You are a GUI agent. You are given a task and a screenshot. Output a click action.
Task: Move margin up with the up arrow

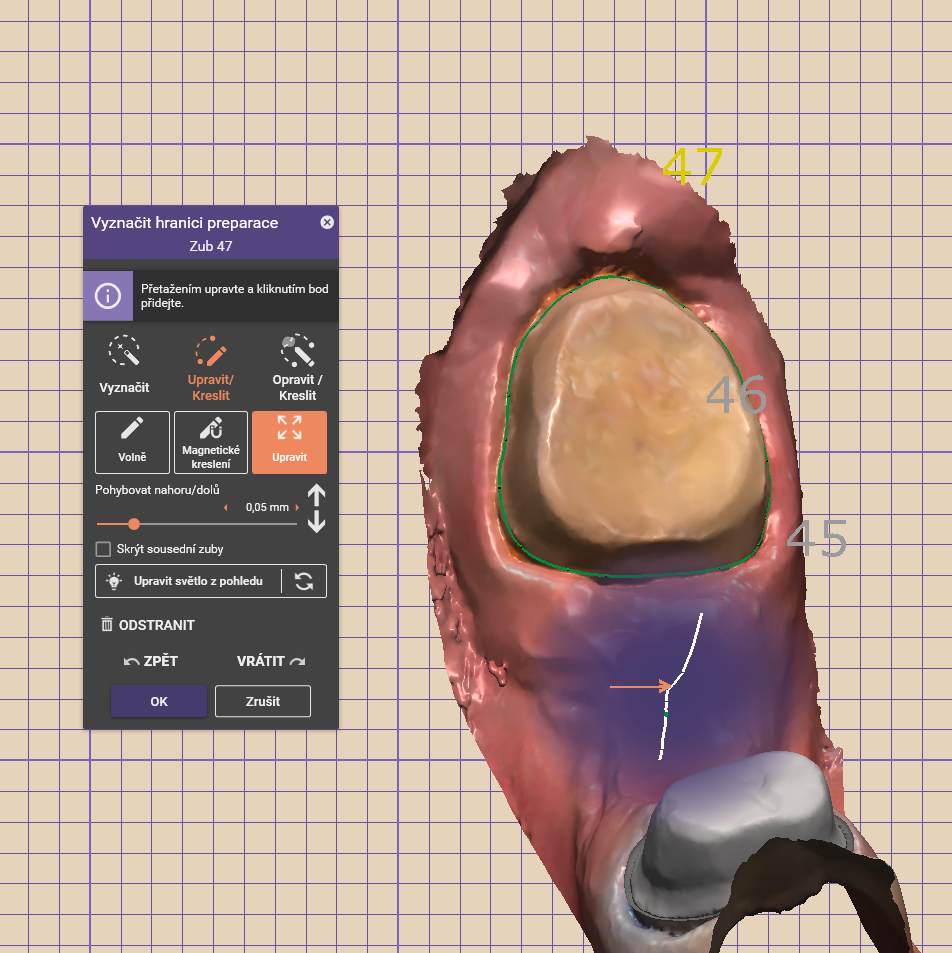(x=317, y=496)
